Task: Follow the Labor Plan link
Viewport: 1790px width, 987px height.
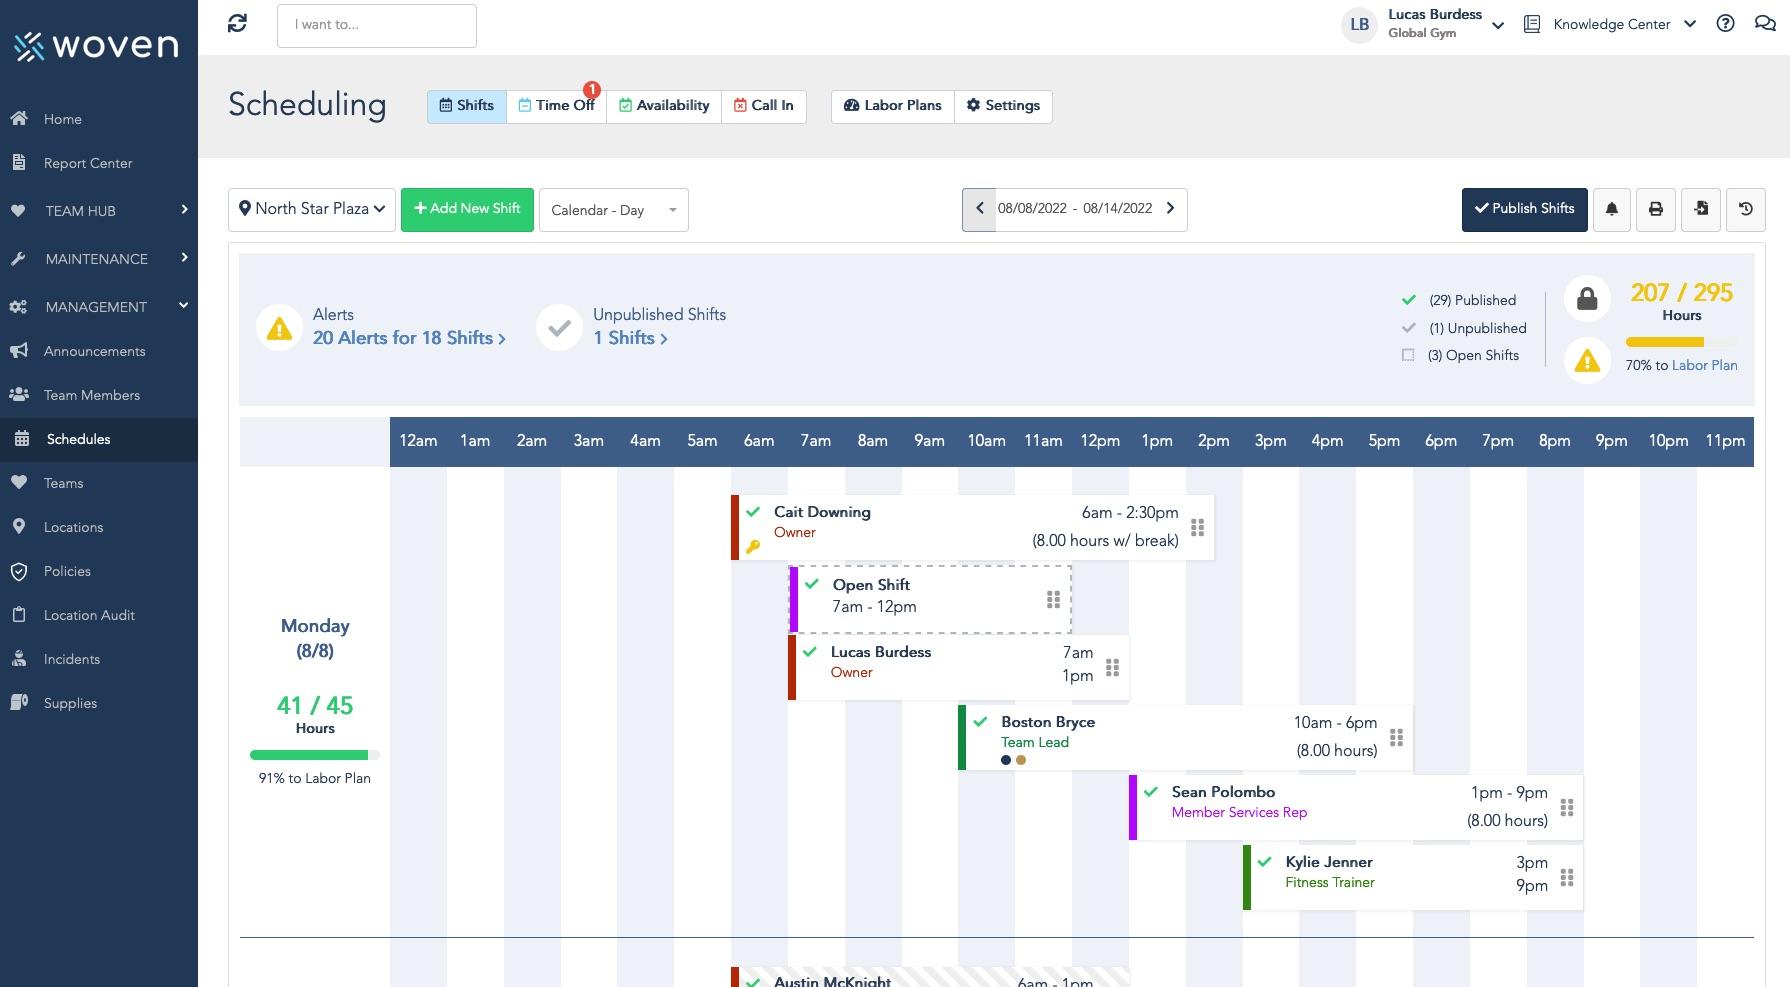Action: pos(1704,365)
